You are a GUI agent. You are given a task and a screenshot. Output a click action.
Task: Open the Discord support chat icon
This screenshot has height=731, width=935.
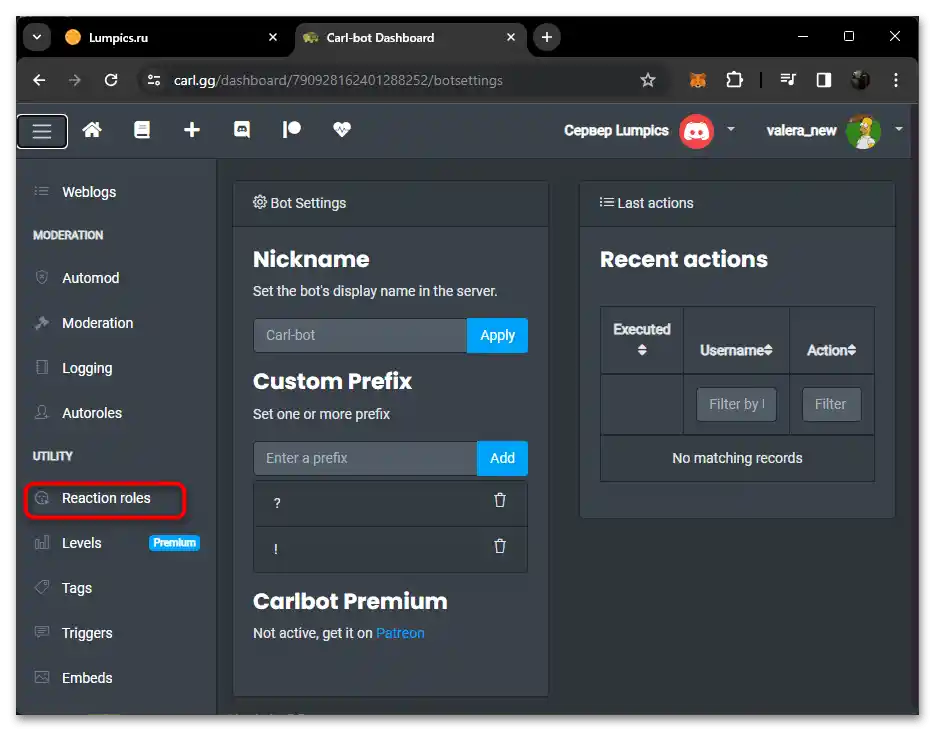(242, 129)
